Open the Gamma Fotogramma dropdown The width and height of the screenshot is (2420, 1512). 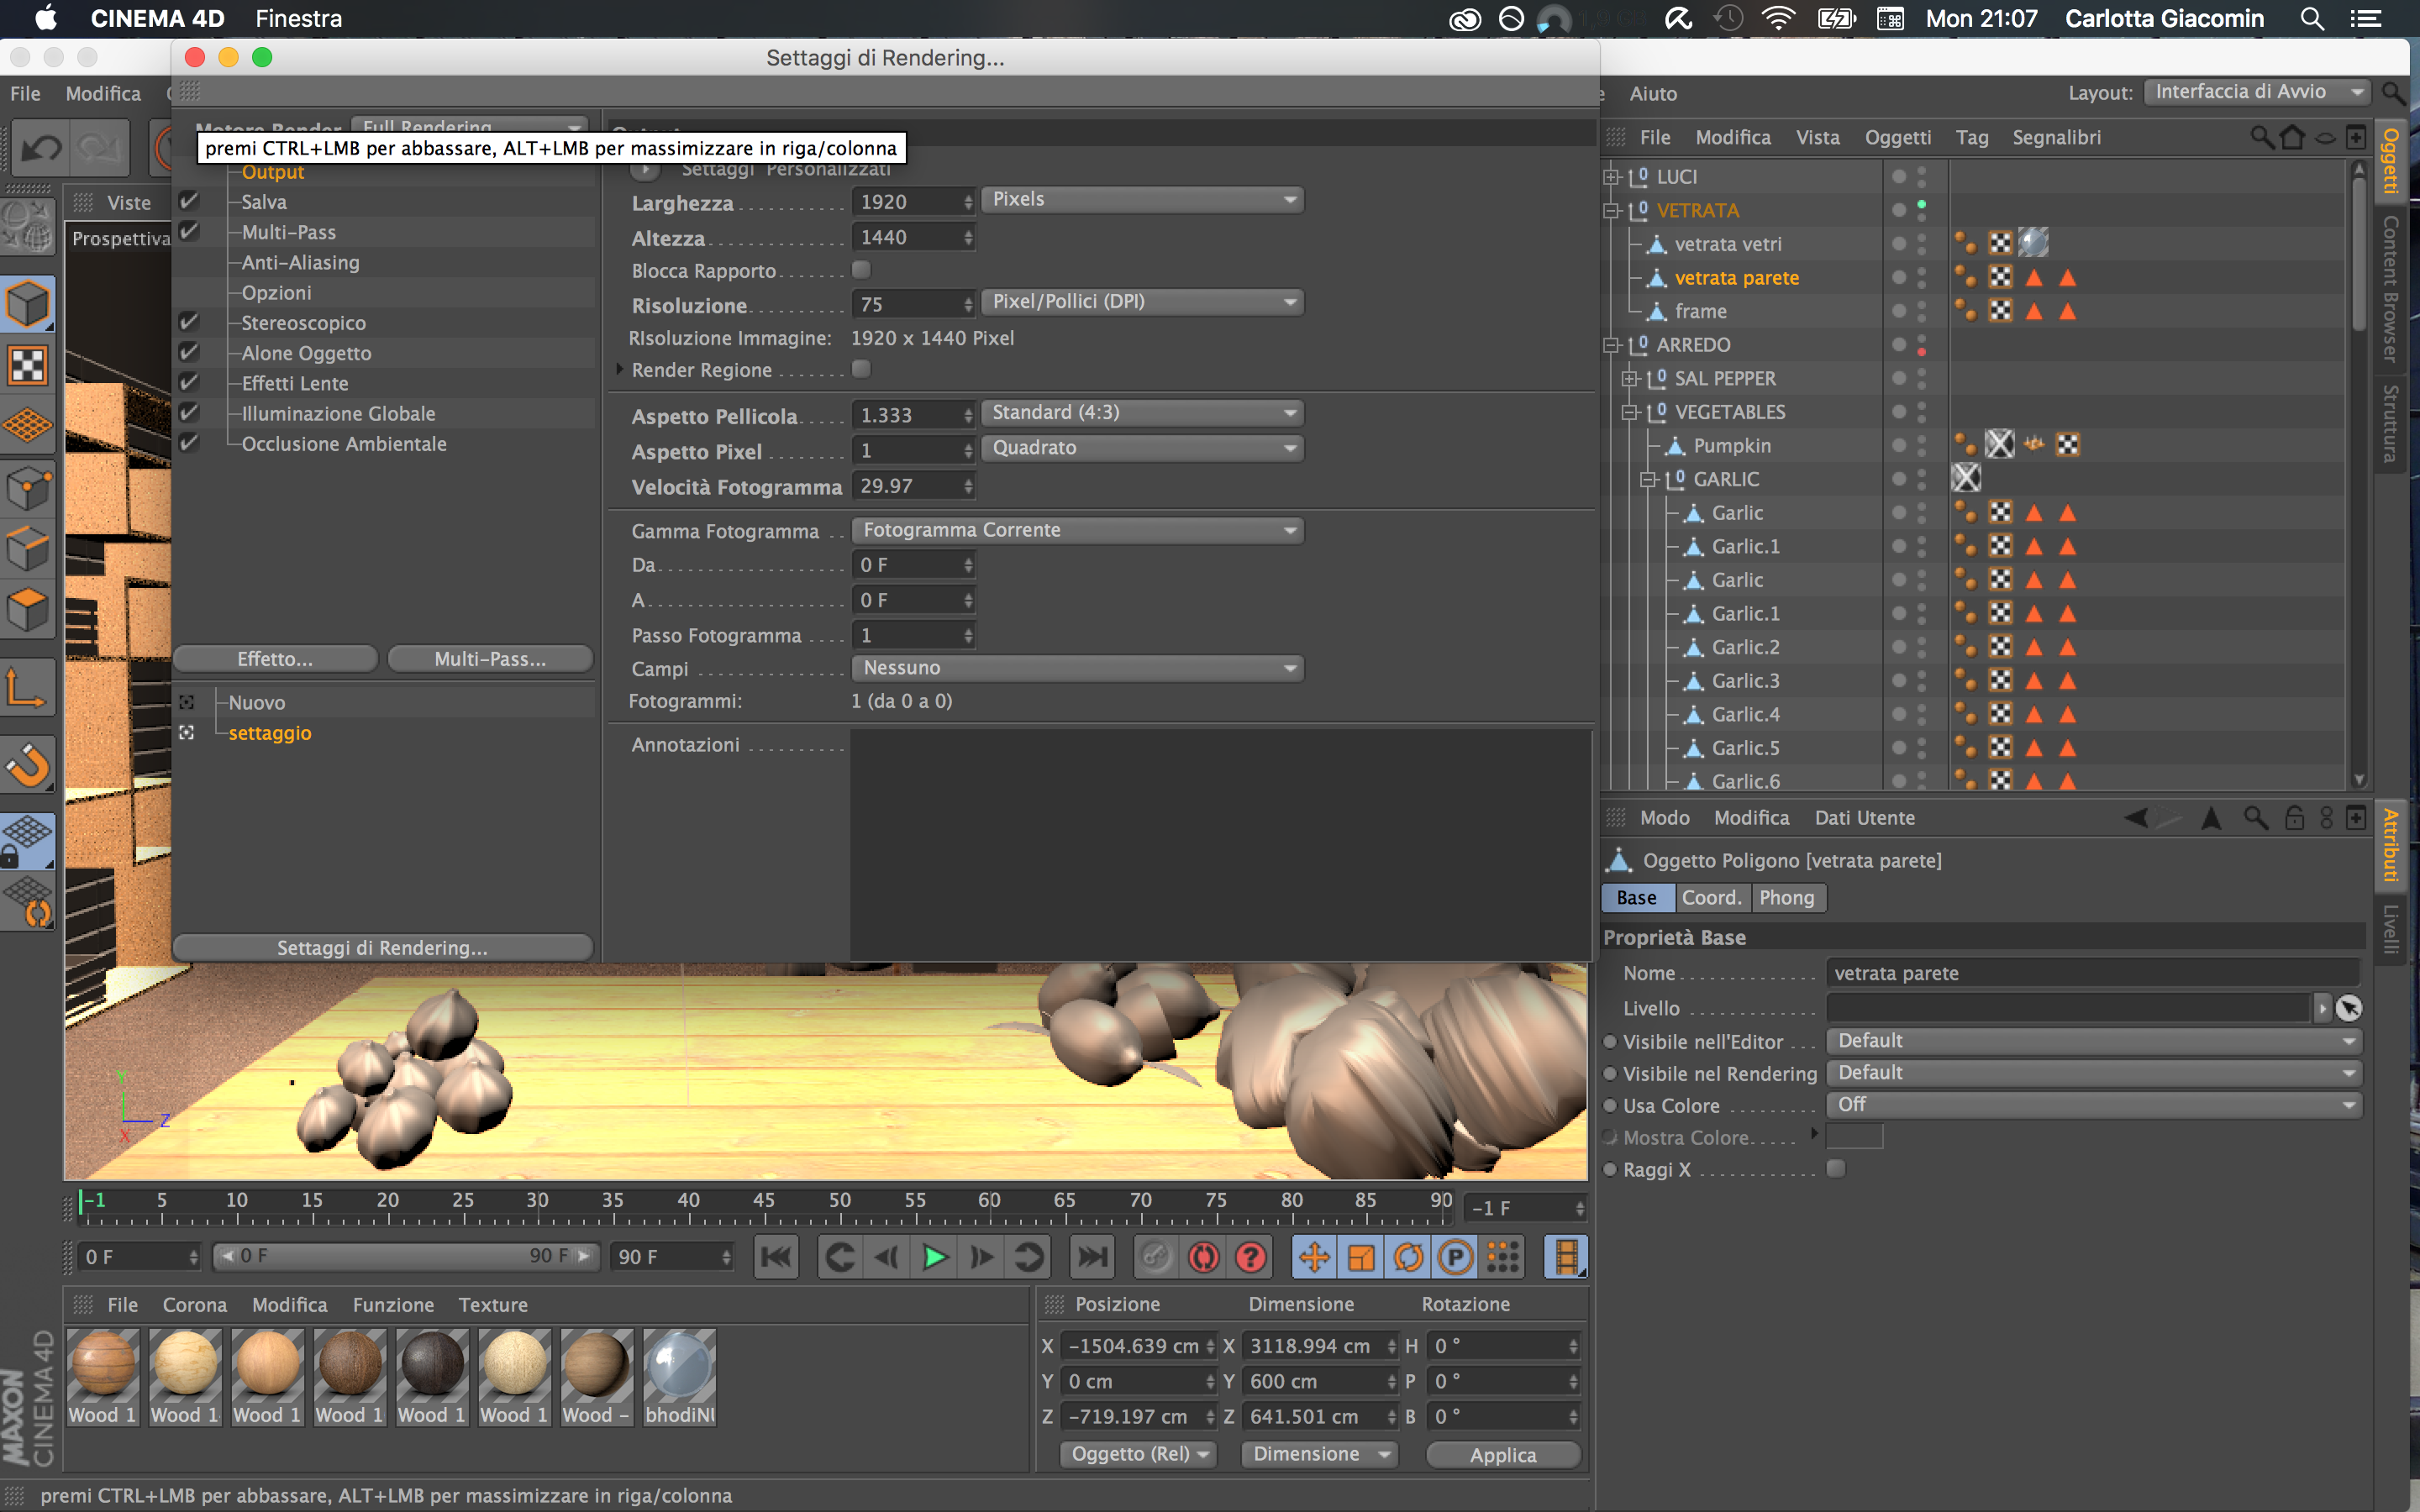pyautogui.click(x=1077, y=530)
